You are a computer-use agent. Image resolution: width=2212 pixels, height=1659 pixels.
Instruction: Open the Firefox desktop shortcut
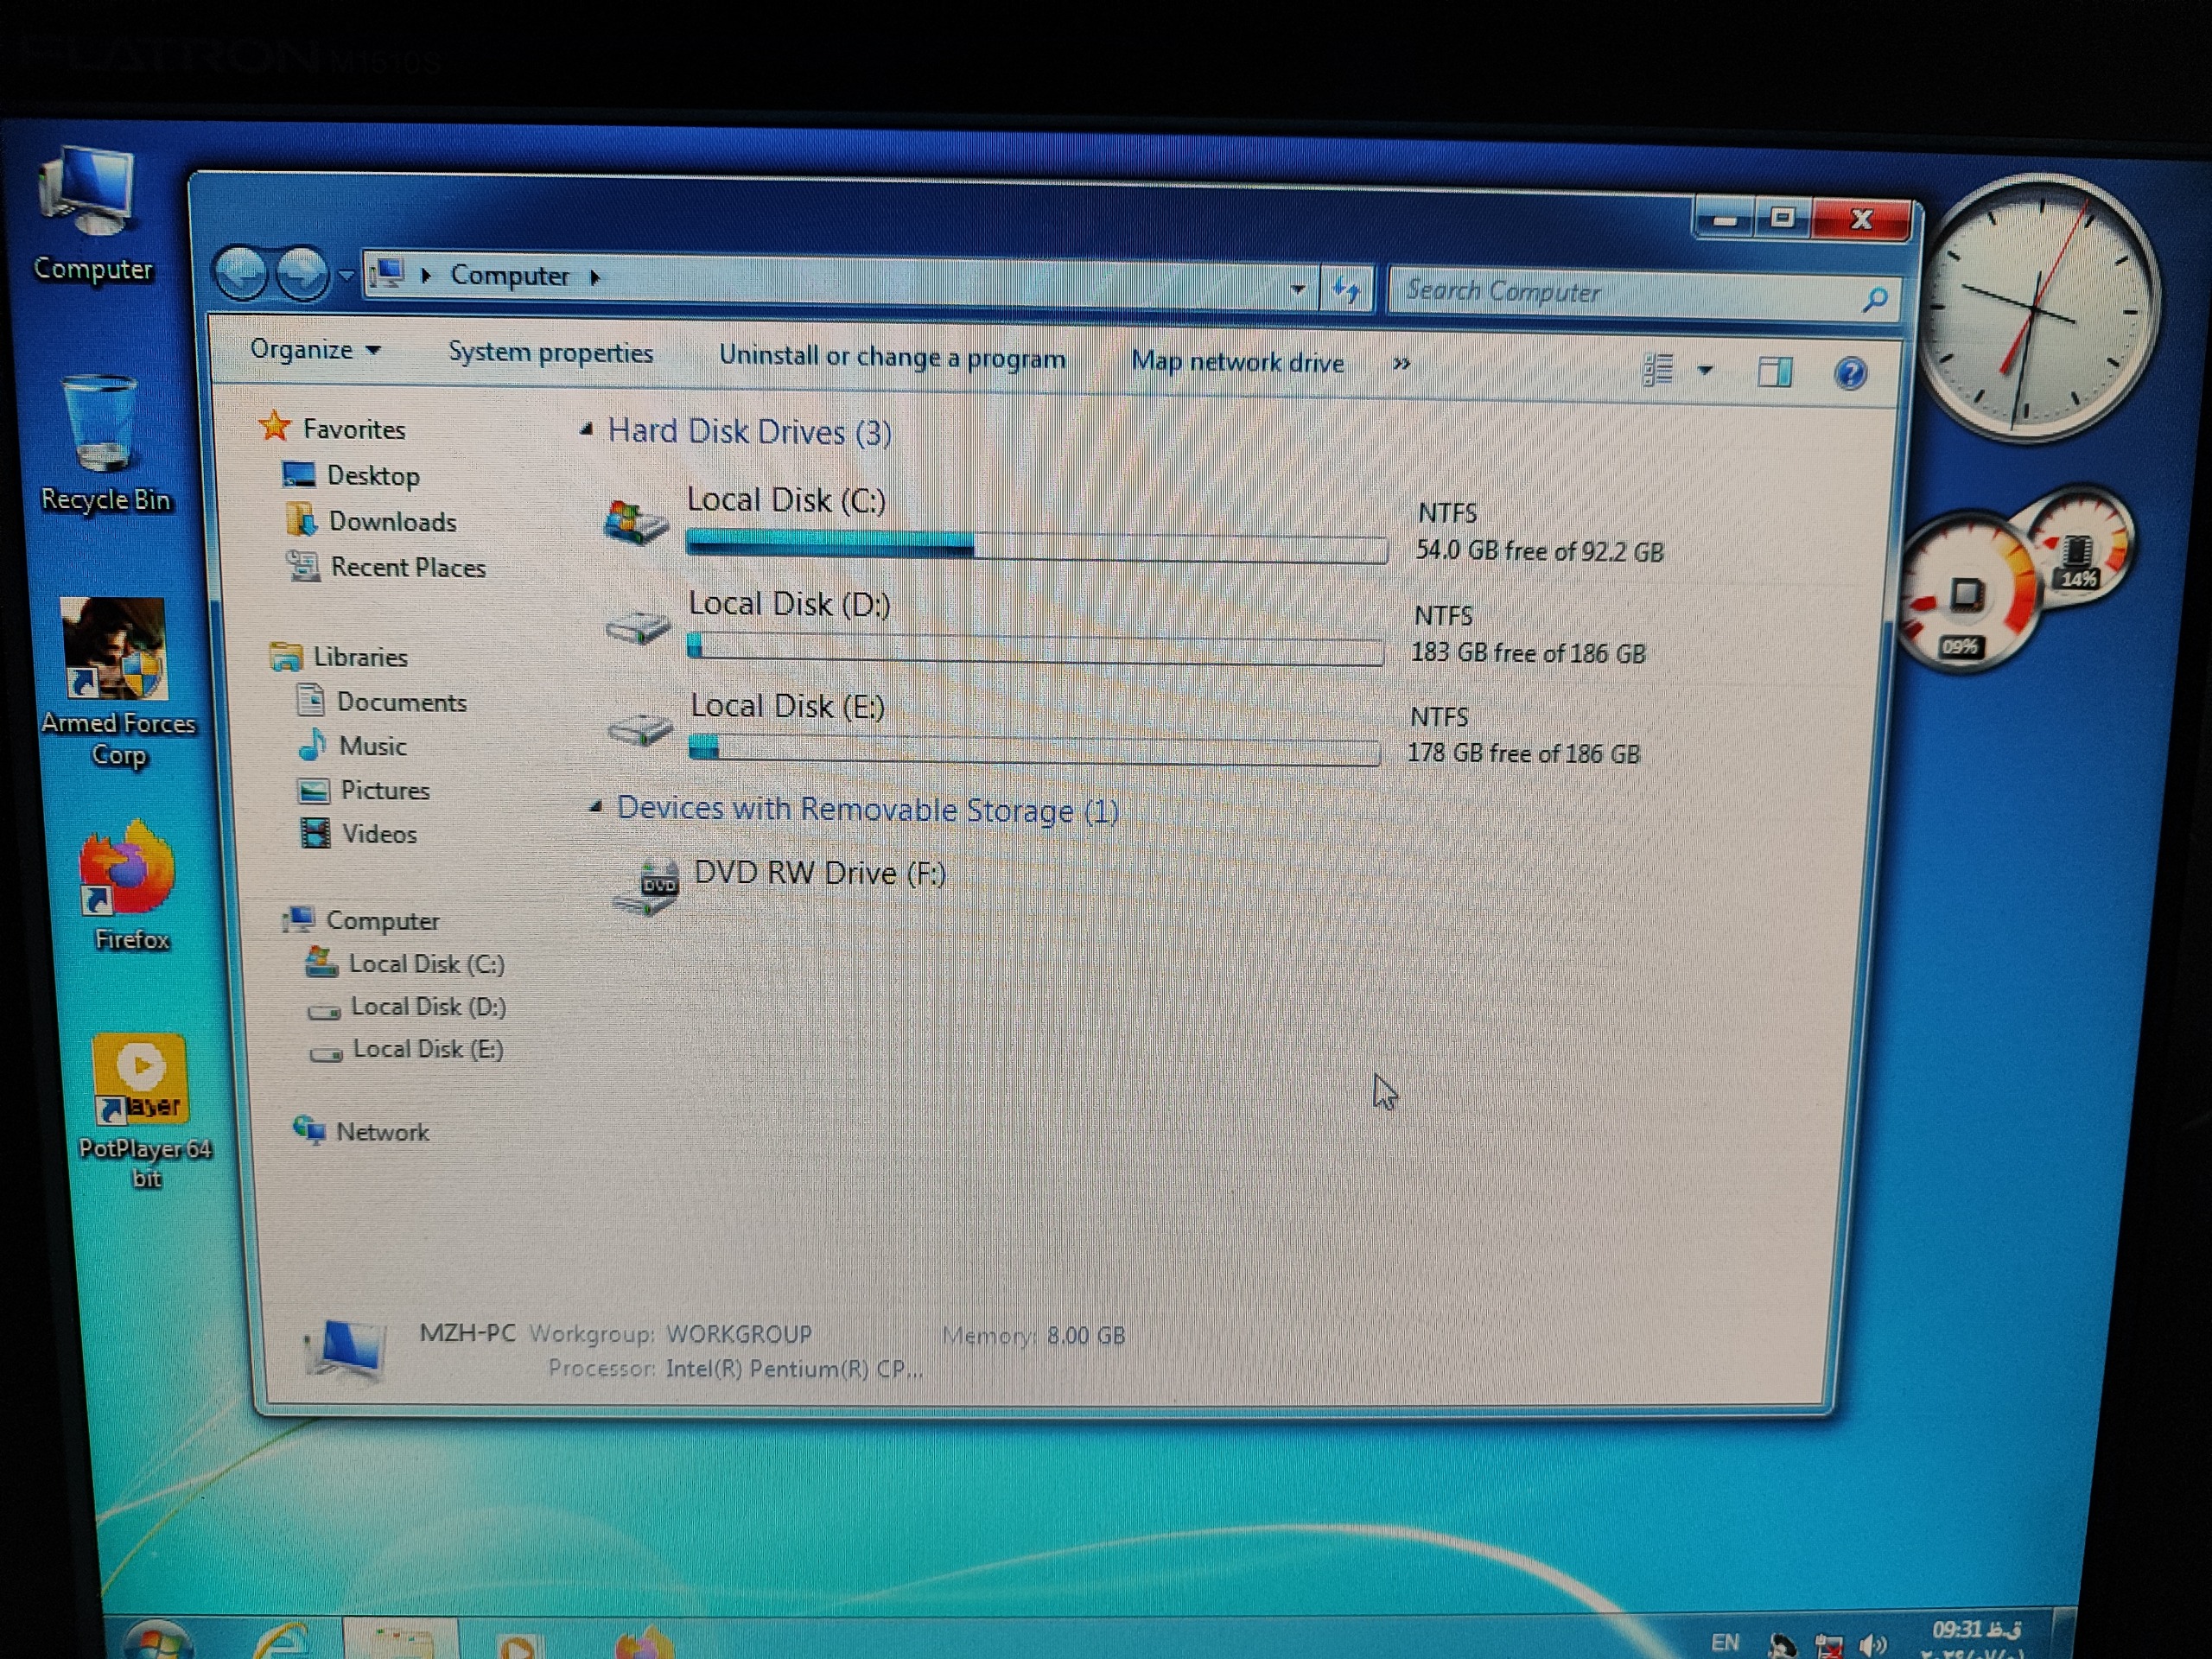(x=128, y=870)
